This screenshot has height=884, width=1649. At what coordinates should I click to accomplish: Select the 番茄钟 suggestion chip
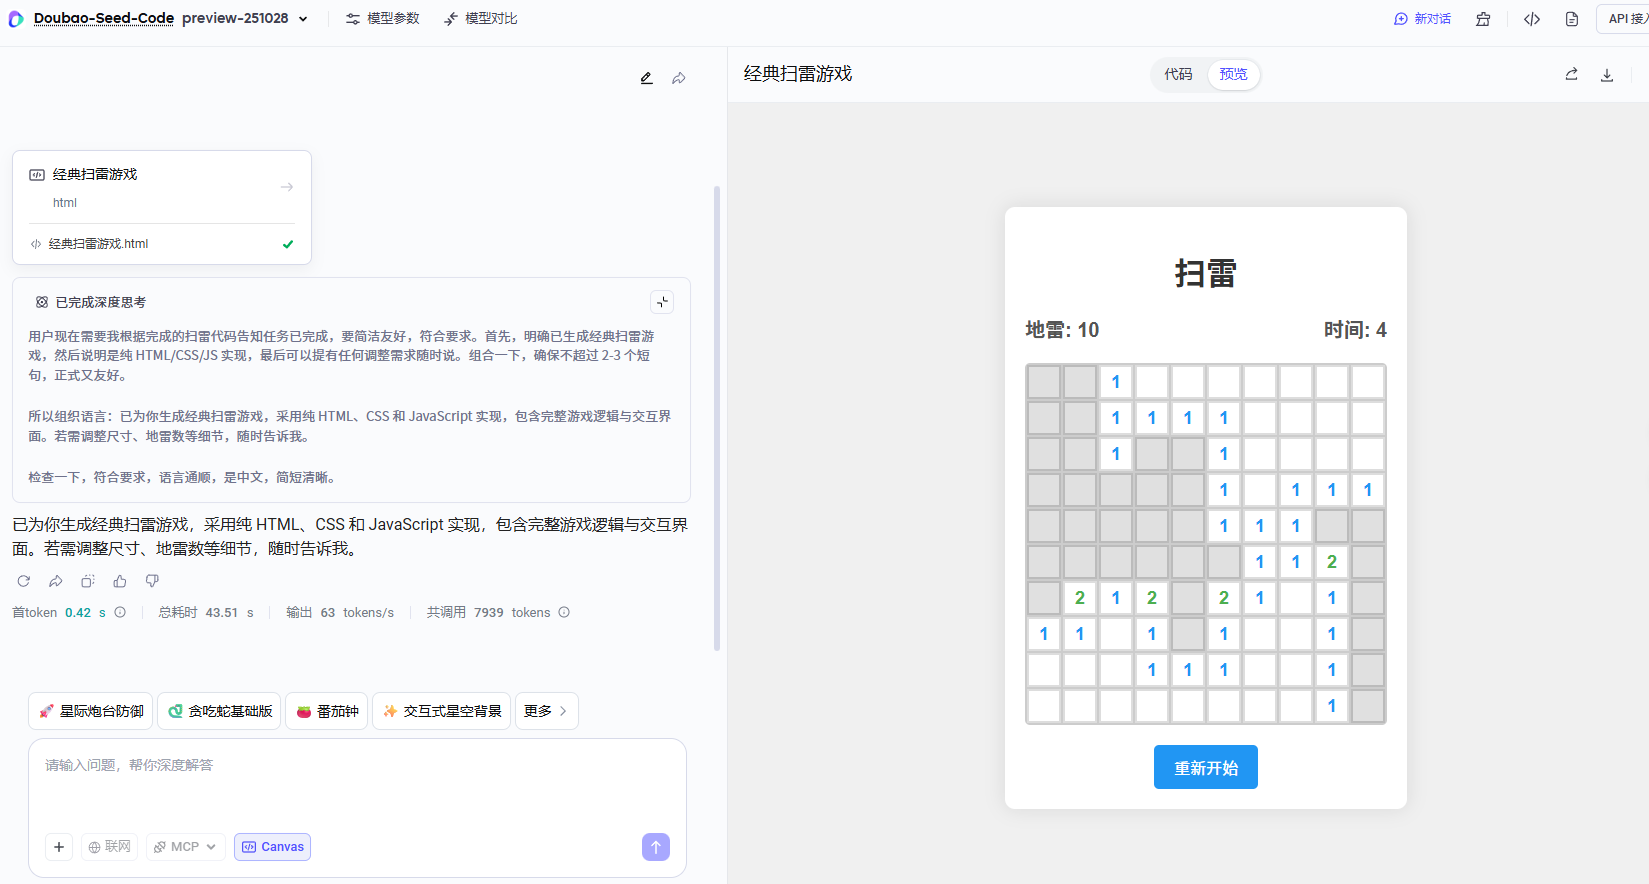[x=327, y=711]
